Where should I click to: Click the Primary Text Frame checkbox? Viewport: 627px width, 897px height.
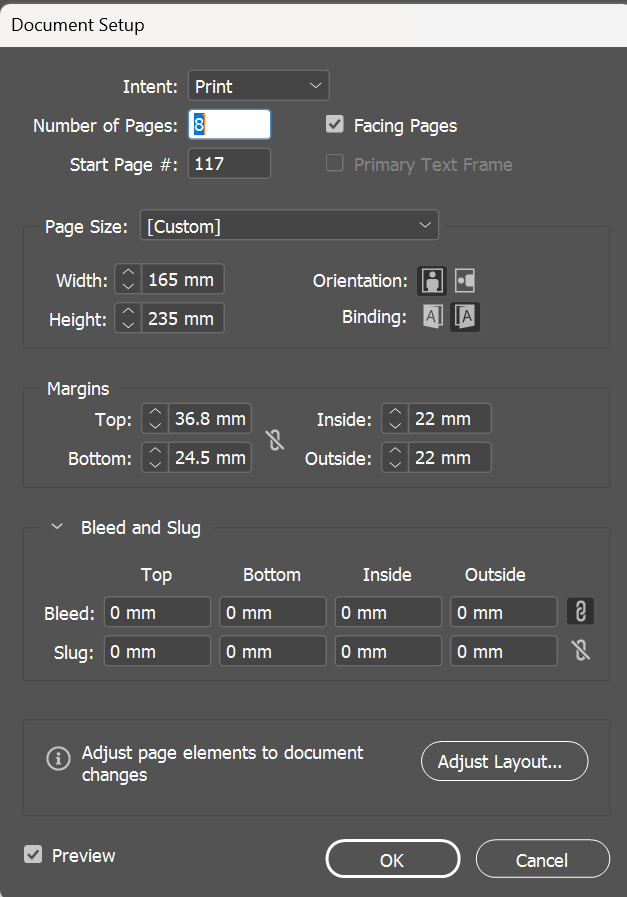pos(335,164)
